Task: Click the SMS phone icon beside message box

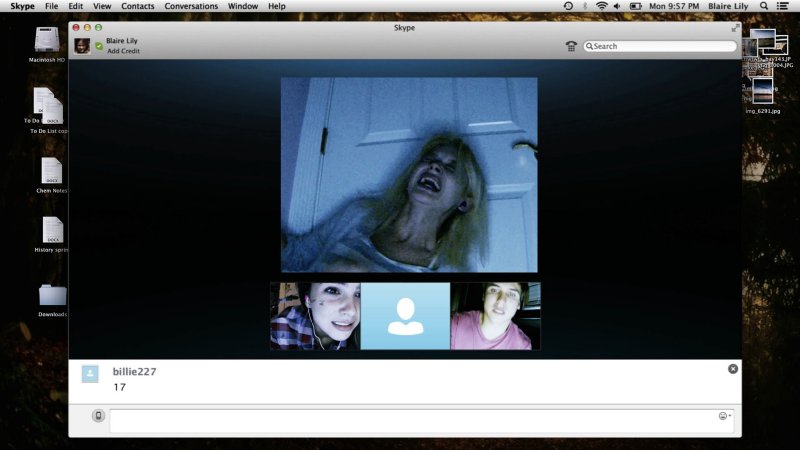Action: point(98,416)
